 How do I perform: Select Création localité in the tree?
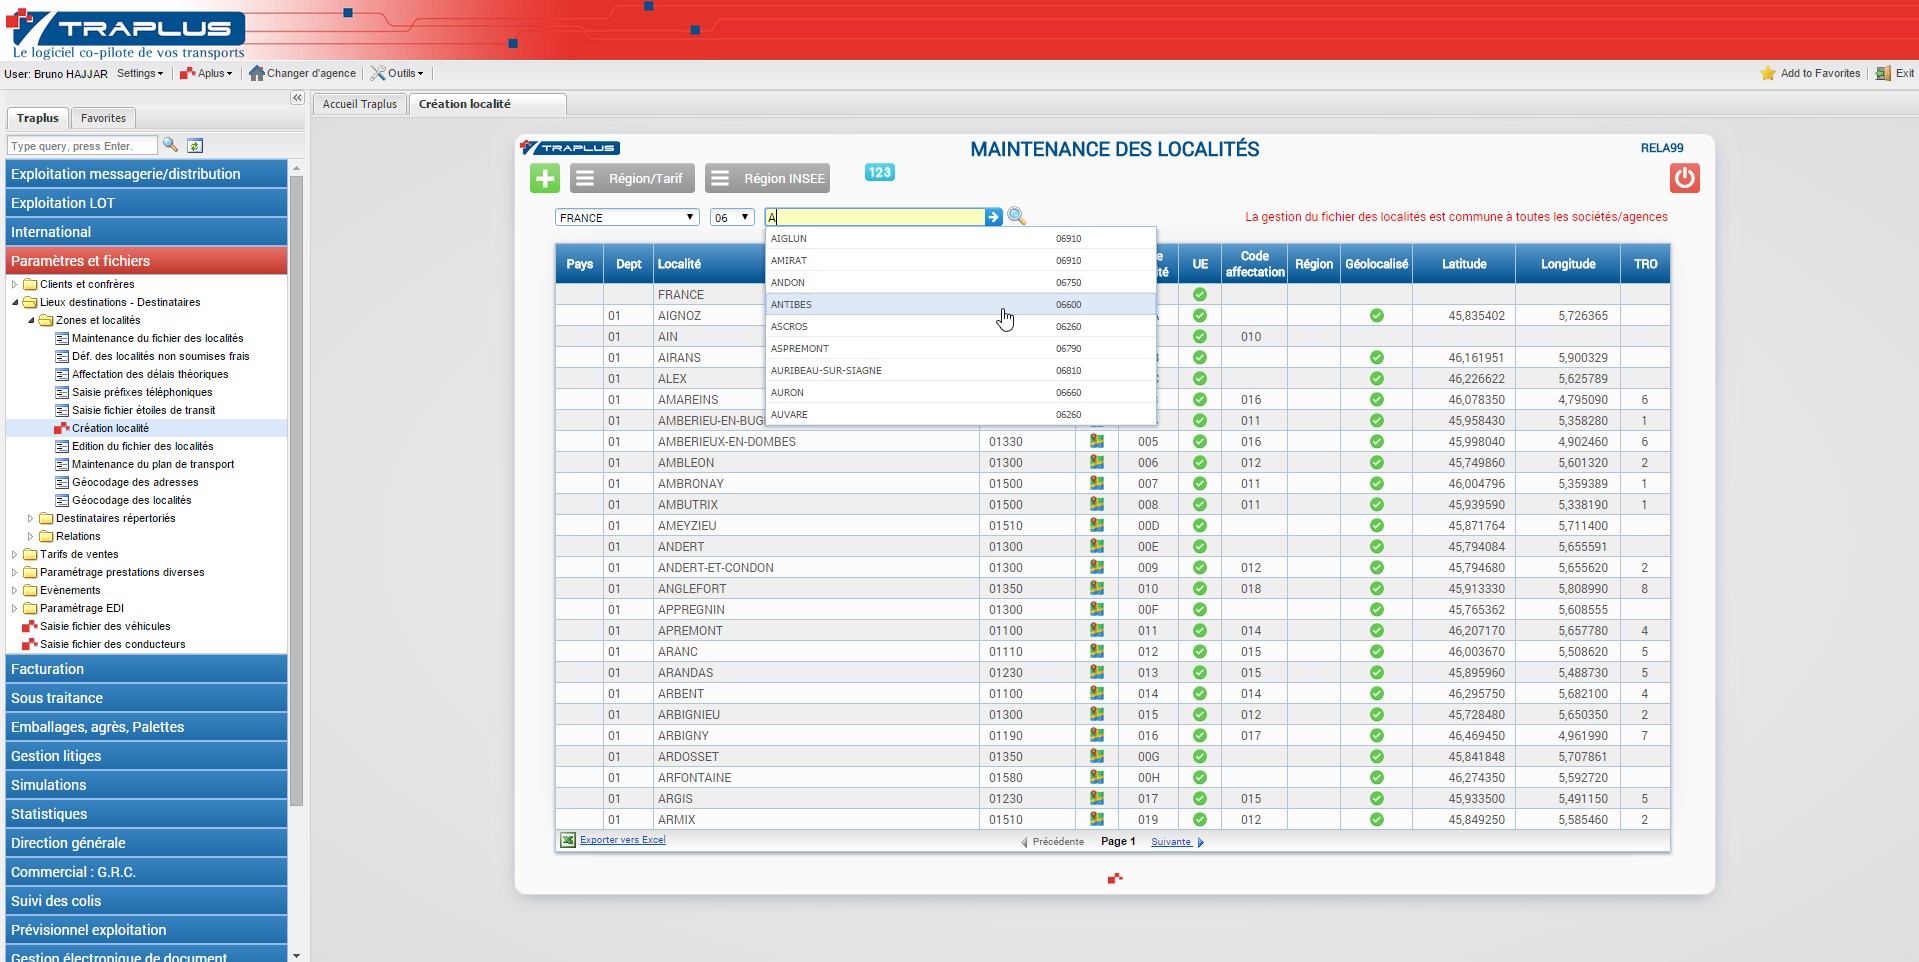(110, 428)
